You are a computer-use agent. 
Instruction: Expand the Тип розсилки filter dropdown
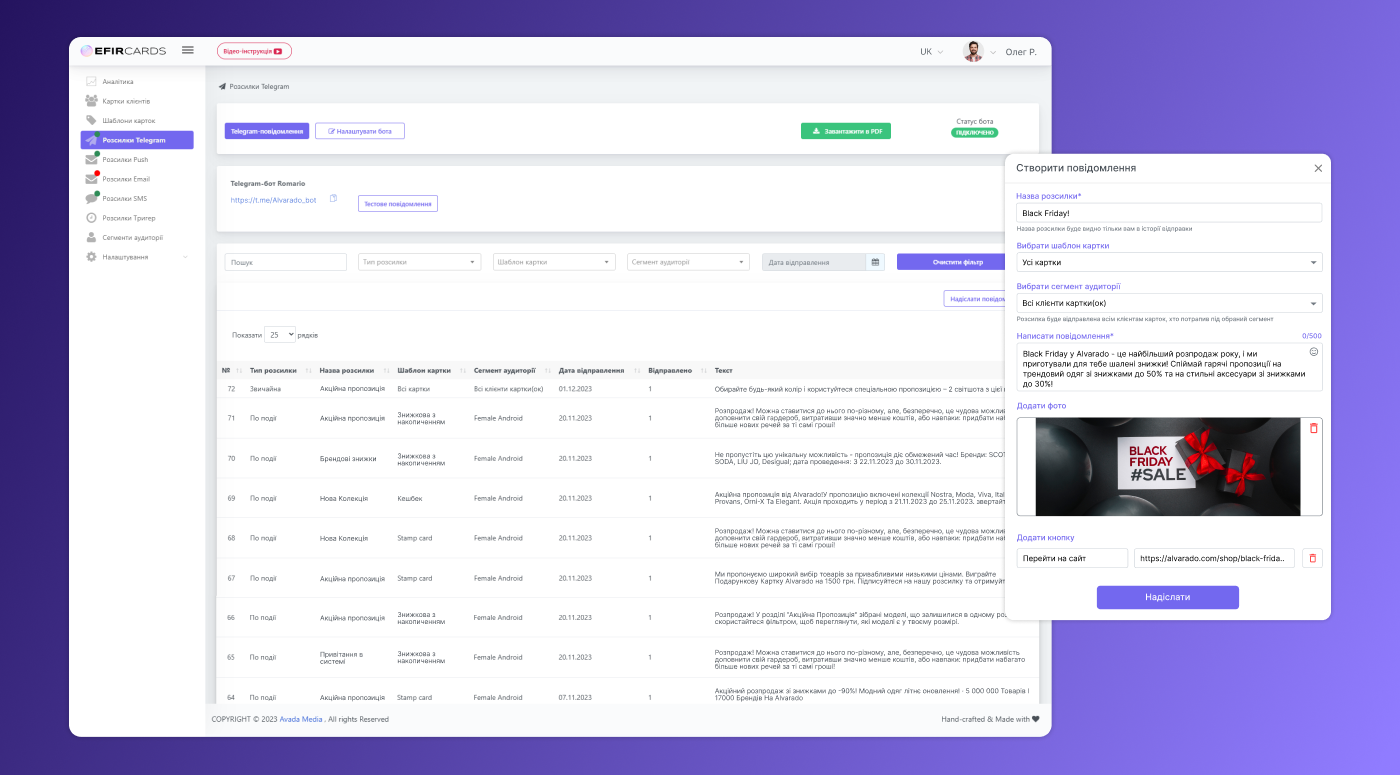click(419, 262)
